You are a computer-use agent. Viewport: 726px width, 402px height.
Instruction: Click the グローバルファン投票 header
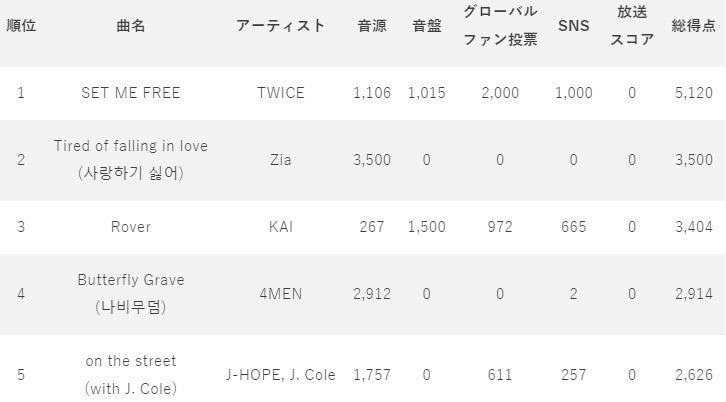point(500,25)
